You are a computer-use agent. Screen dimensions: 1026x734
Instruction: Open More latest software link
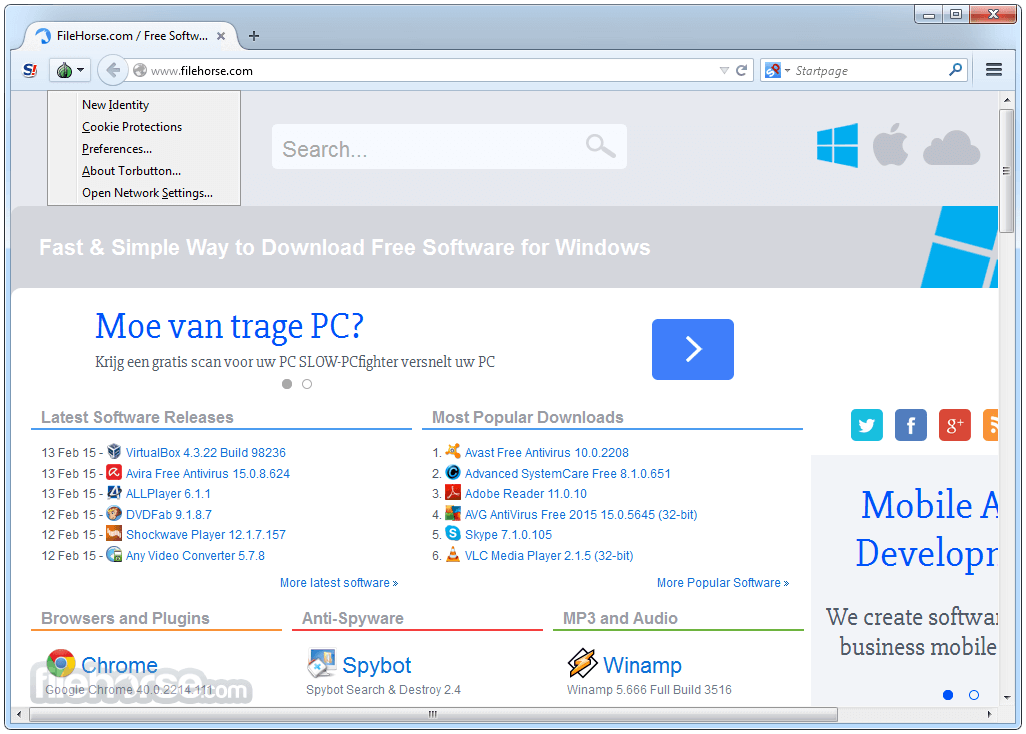(x=339, y=583)
